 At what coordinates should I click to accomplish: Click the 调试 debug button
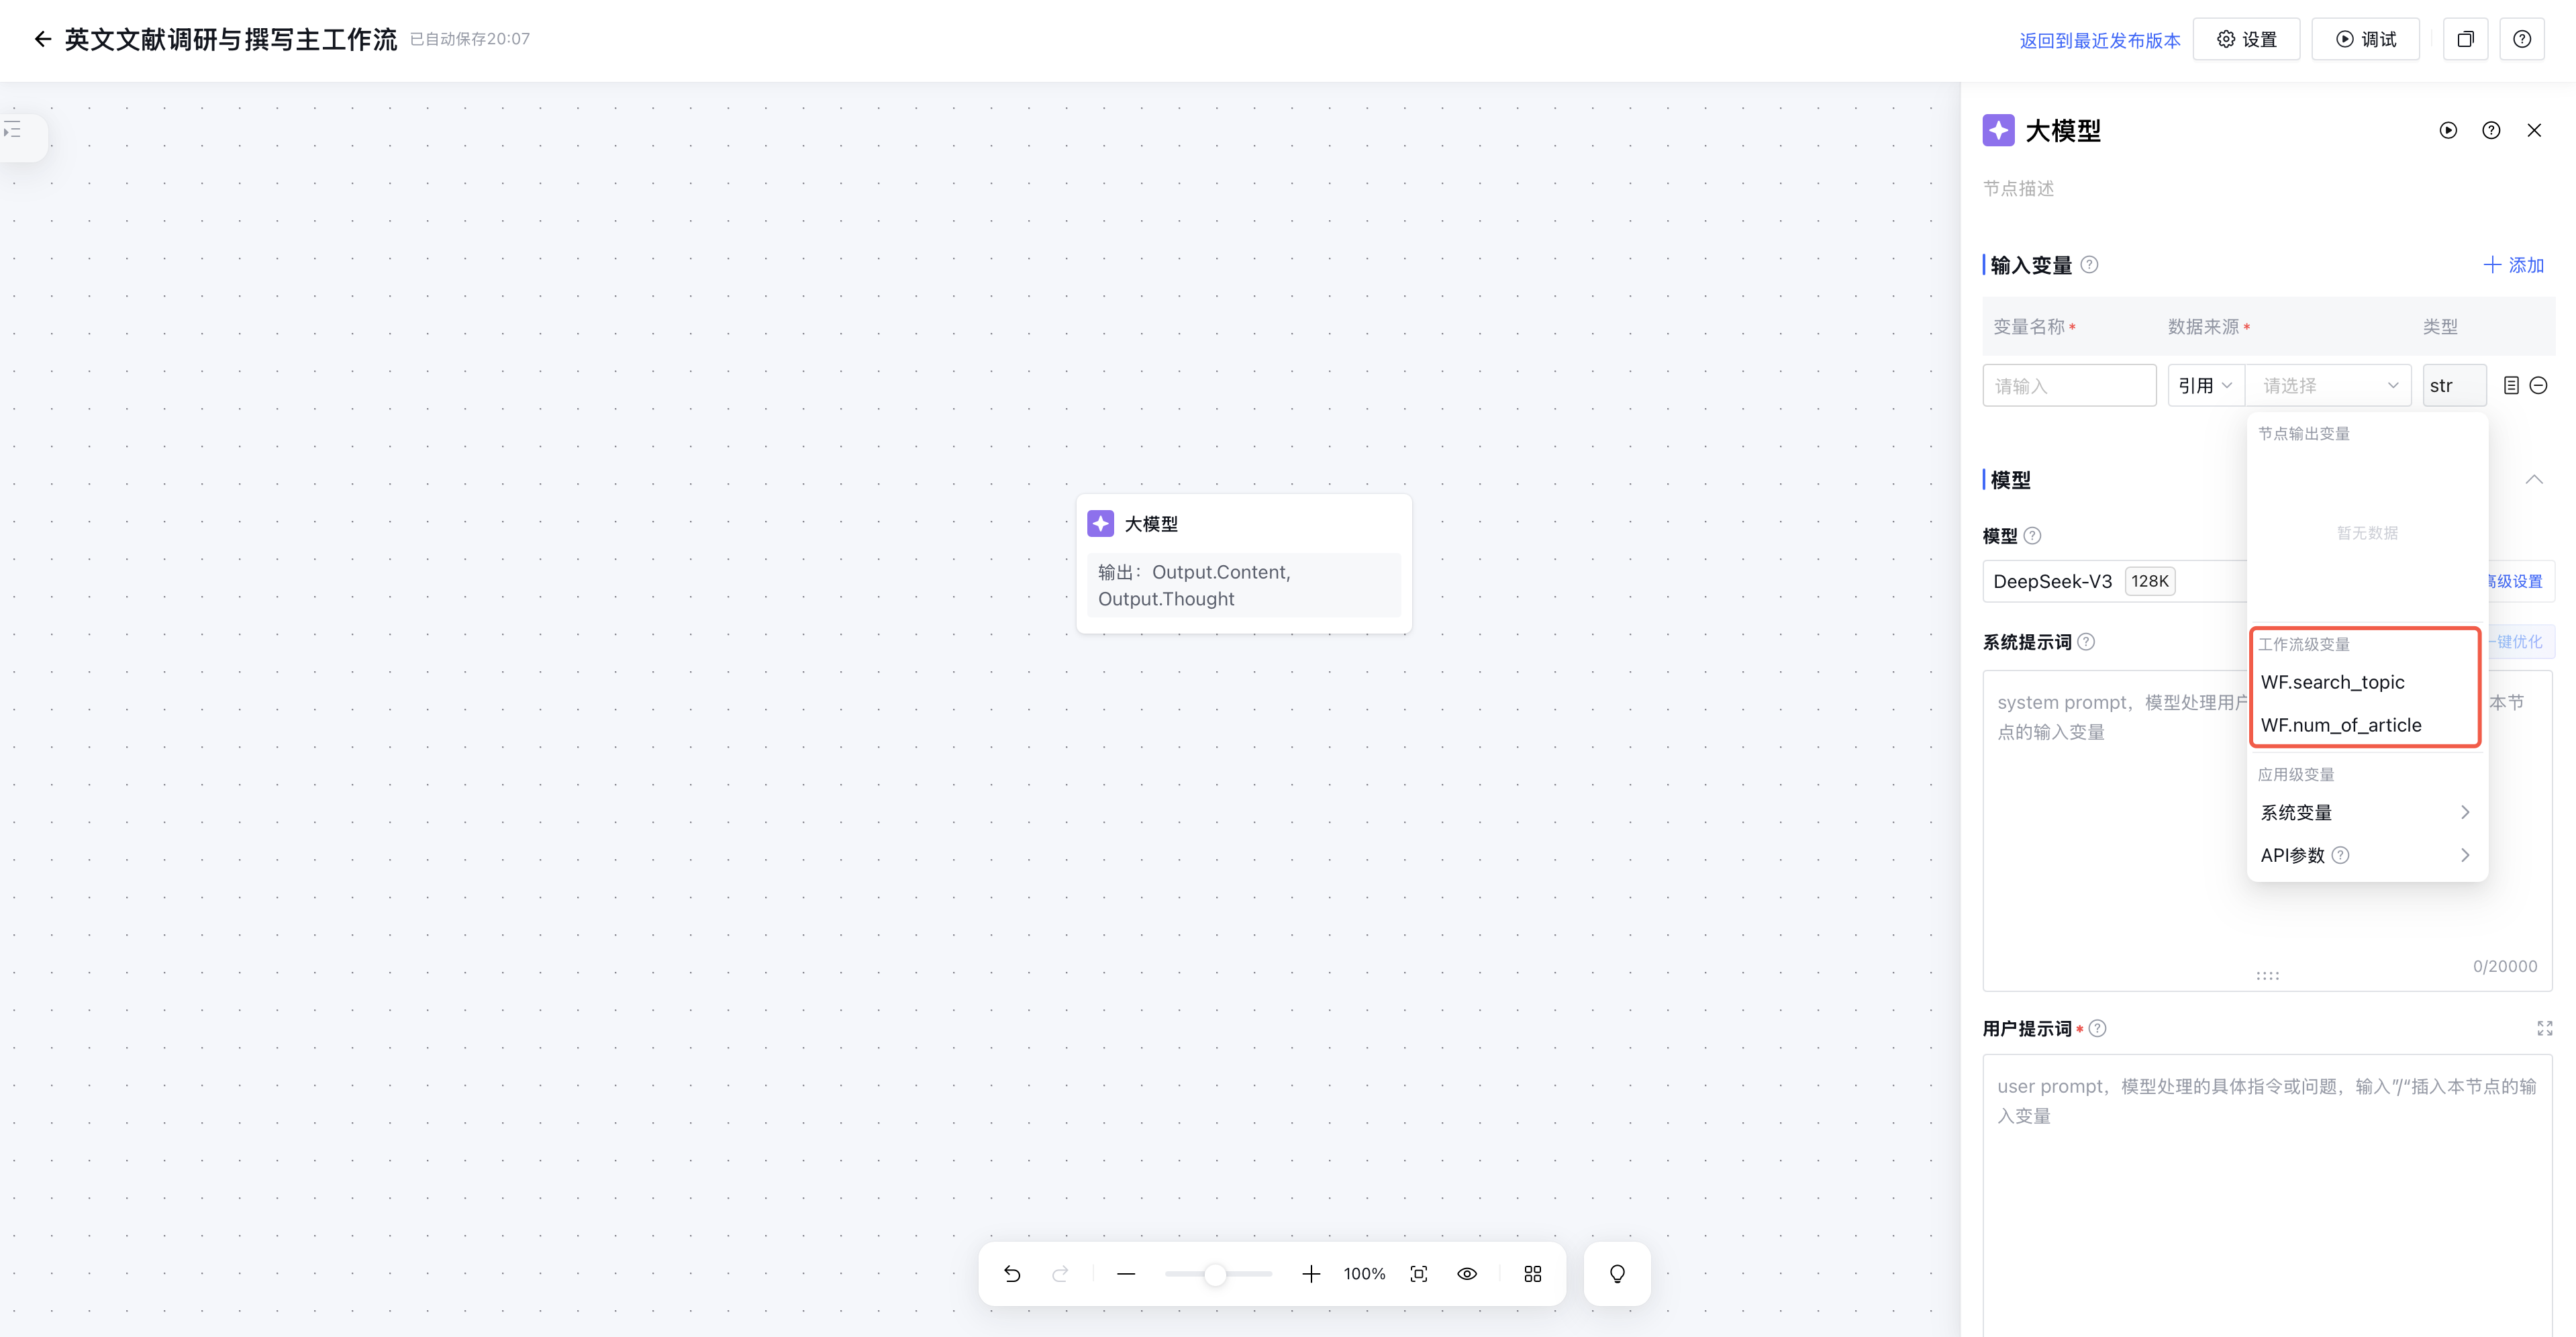[2365, 39]
